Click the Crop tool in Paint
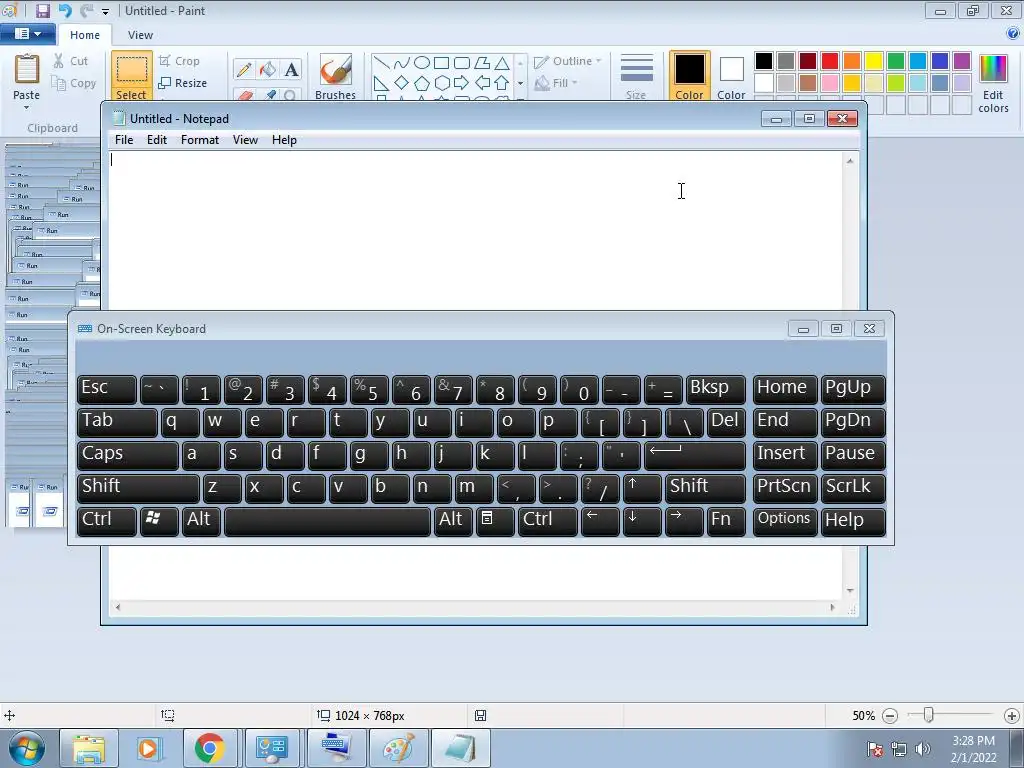The height and width of the screenshot is (768, 1024). point(179,61)
